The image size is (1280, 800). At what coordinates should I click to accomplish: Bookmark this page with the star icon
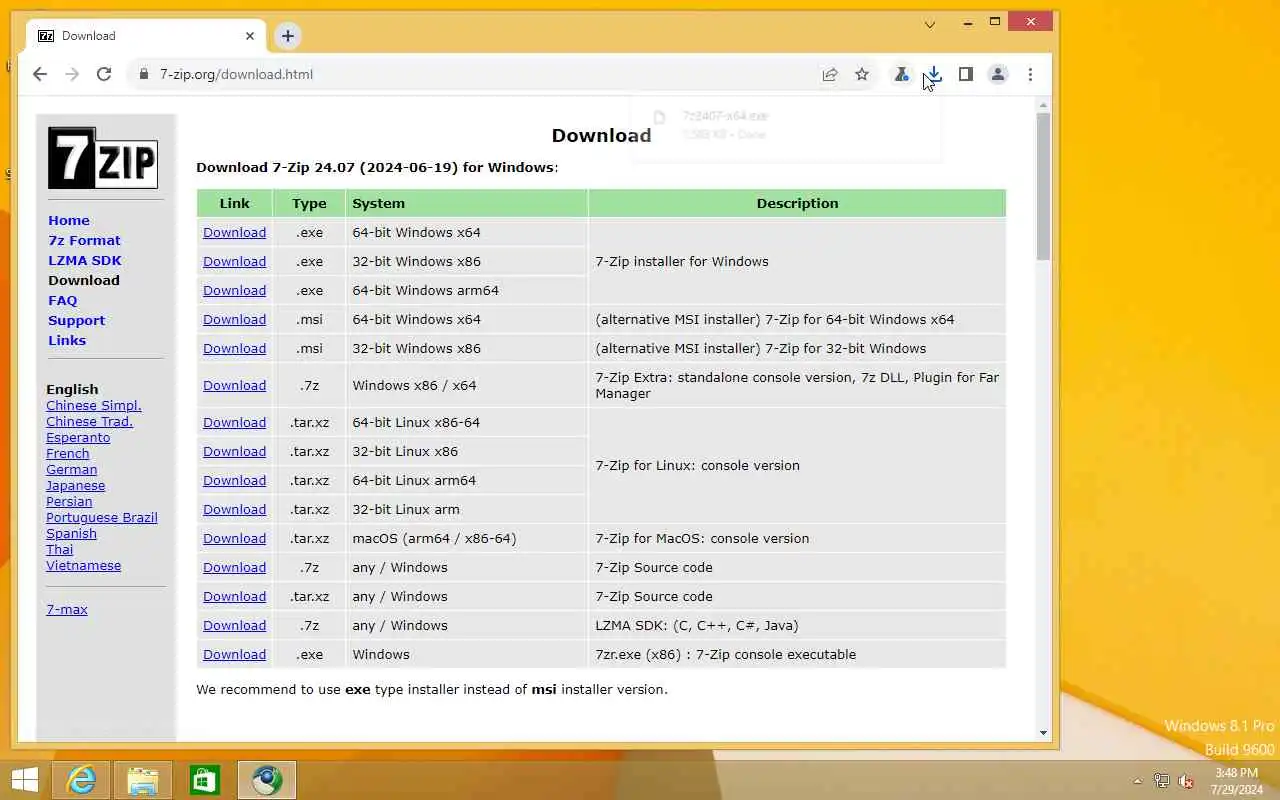[862, 74]
